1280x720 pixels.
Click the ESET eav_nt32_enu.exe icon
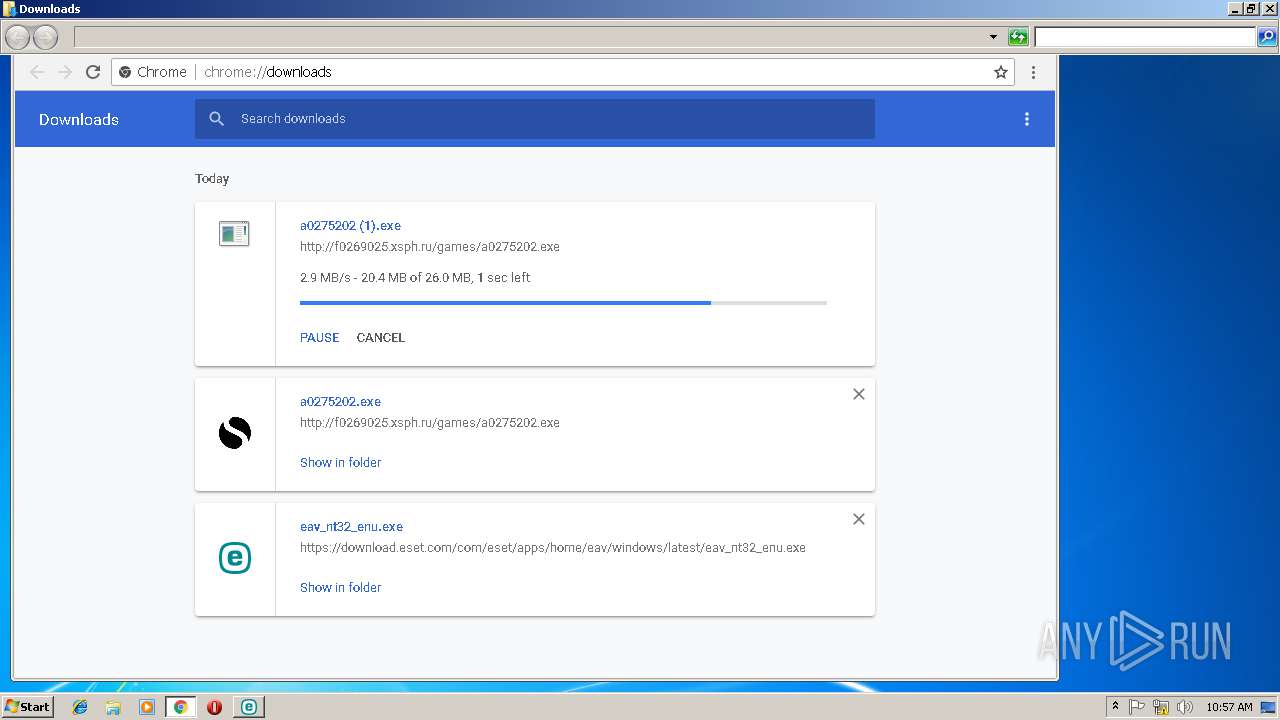click(235, 558)
